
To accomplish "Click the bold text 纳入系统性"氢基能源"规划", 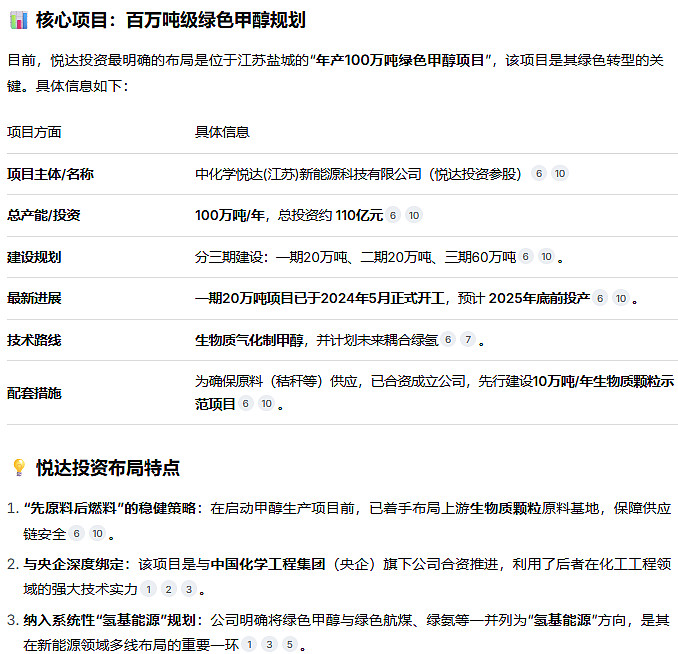I will (110, 620).
